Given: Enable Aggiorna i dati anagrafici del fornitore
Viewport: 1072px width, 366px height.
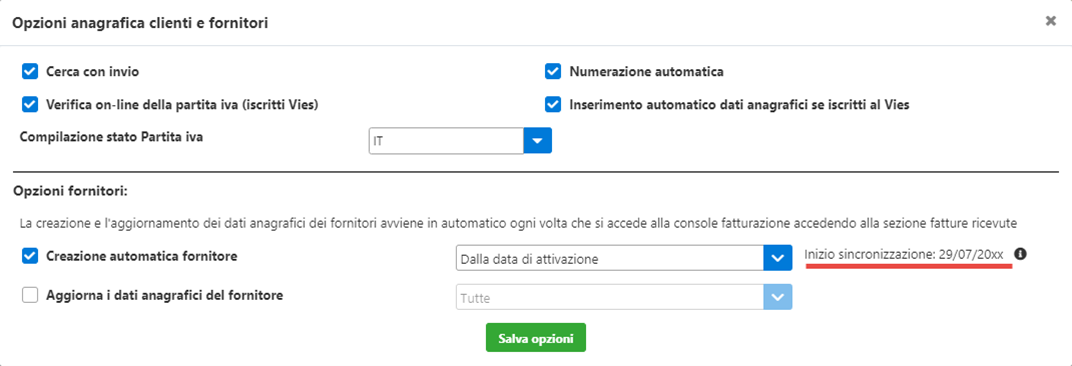Looking at the screenshot, I should click(x=29, y=296).
